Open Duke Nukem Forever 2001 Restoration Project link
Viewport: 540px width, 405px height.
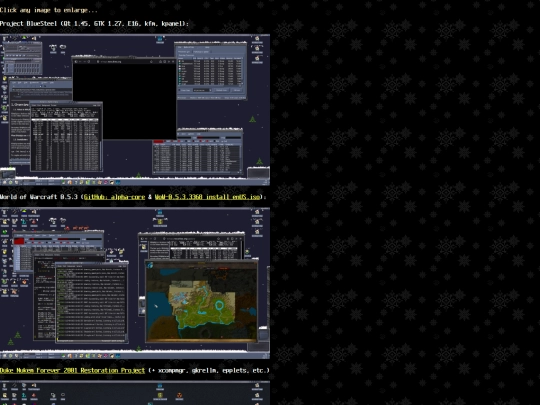click(x=72, y=371)
